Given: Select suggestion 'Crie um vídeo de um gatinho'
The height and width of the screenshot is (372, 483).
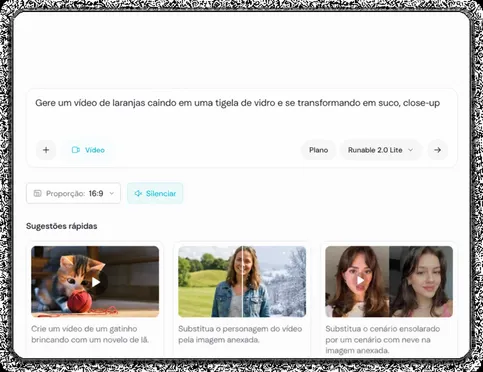Looking at the screenshot, I should tap(90, 334).
